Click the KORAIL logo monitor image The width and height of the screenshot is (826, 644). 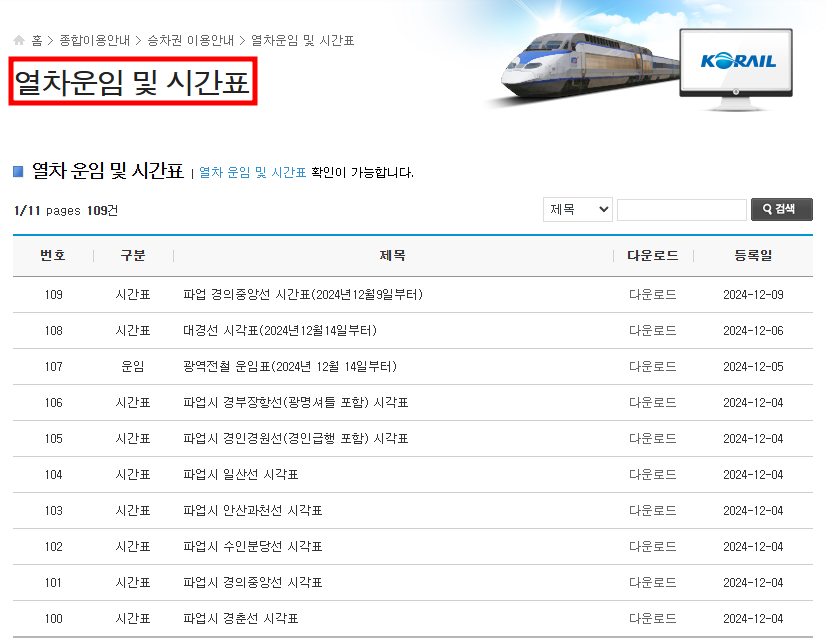736,68
